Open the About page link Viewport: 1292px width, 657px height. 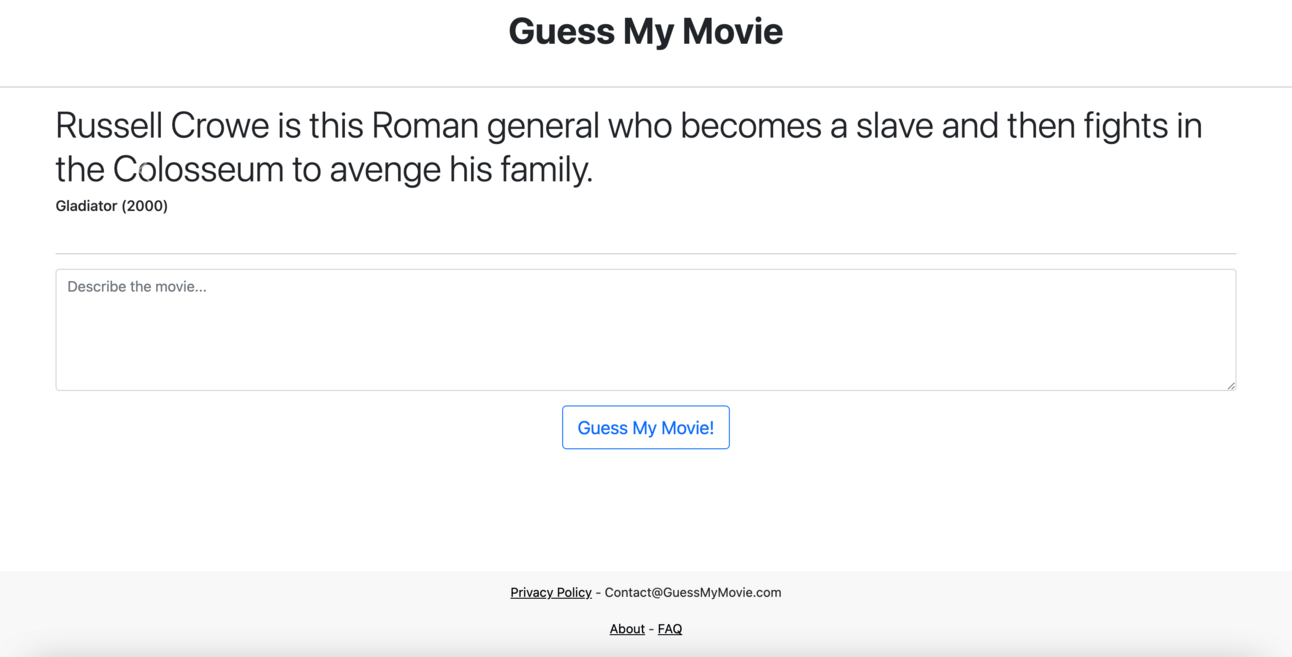[627, 629]
